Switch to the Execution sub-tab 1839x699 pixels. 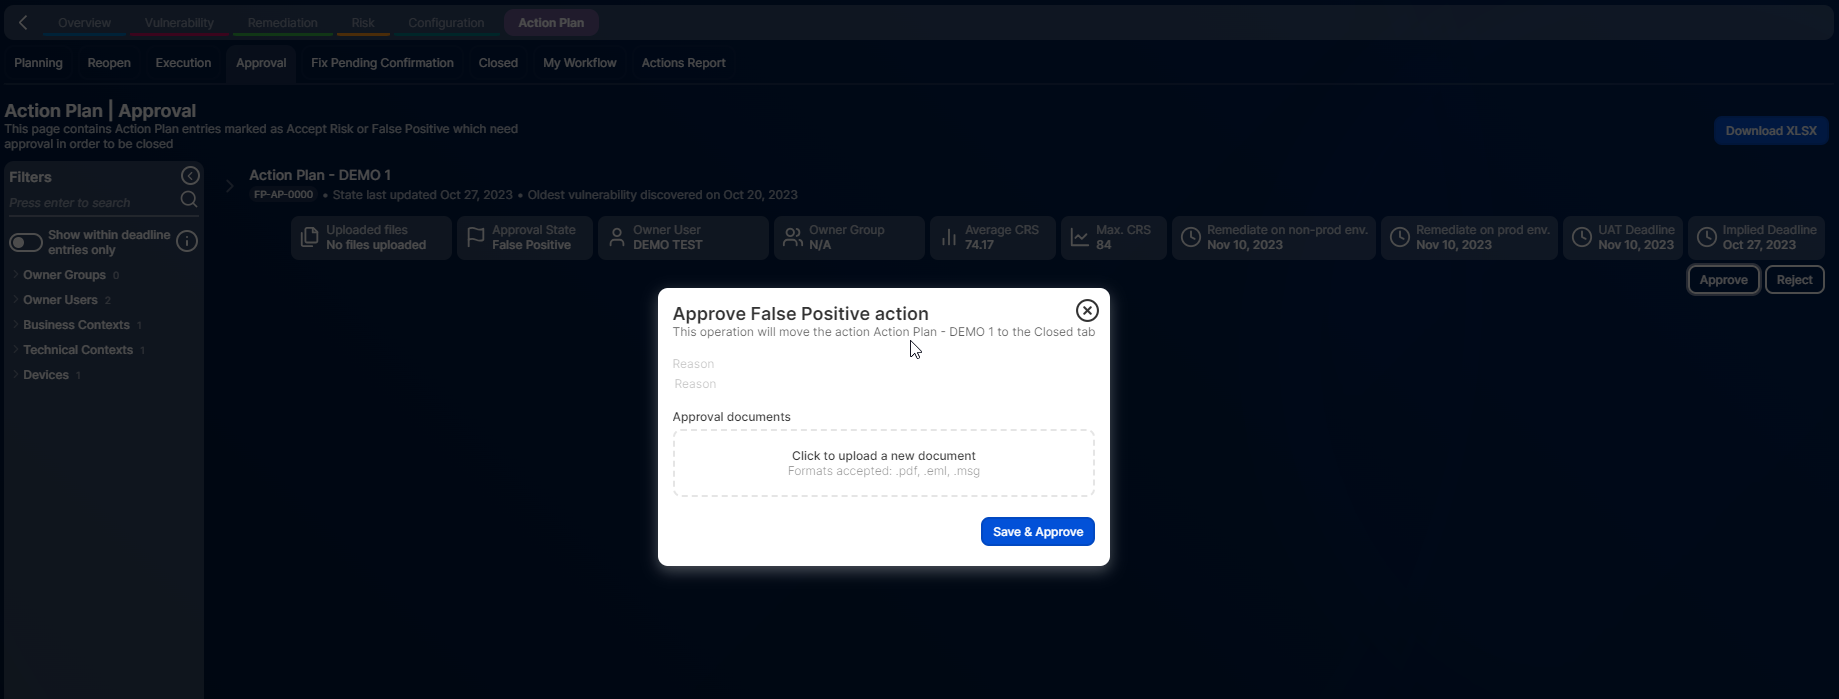pos(183,63)
